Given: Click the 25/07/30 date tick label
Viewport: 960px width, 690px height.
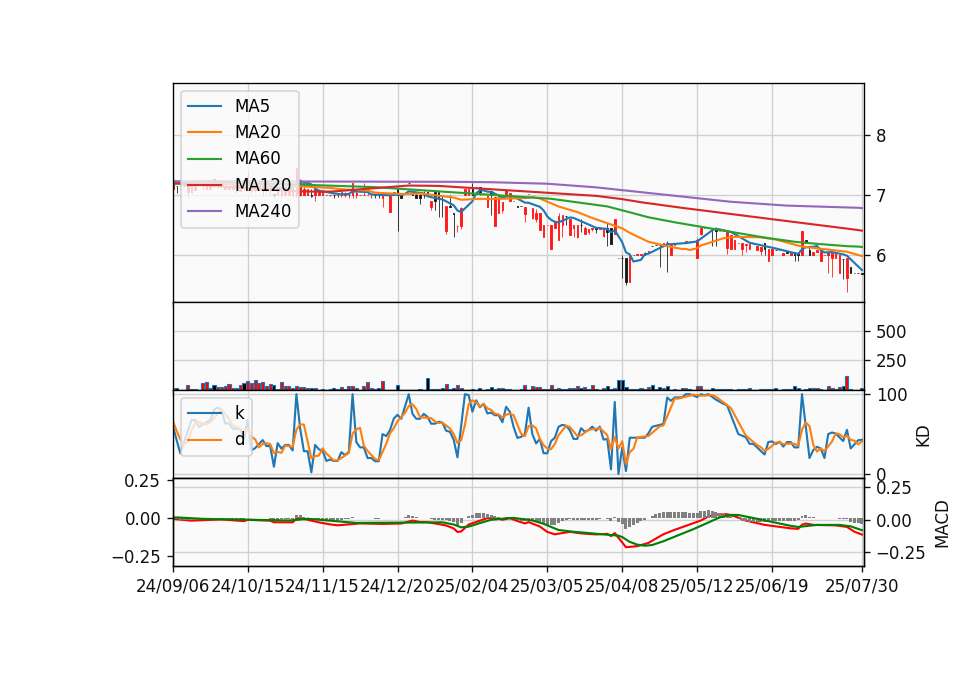Looking at the screenshot, I should [862, 586].
